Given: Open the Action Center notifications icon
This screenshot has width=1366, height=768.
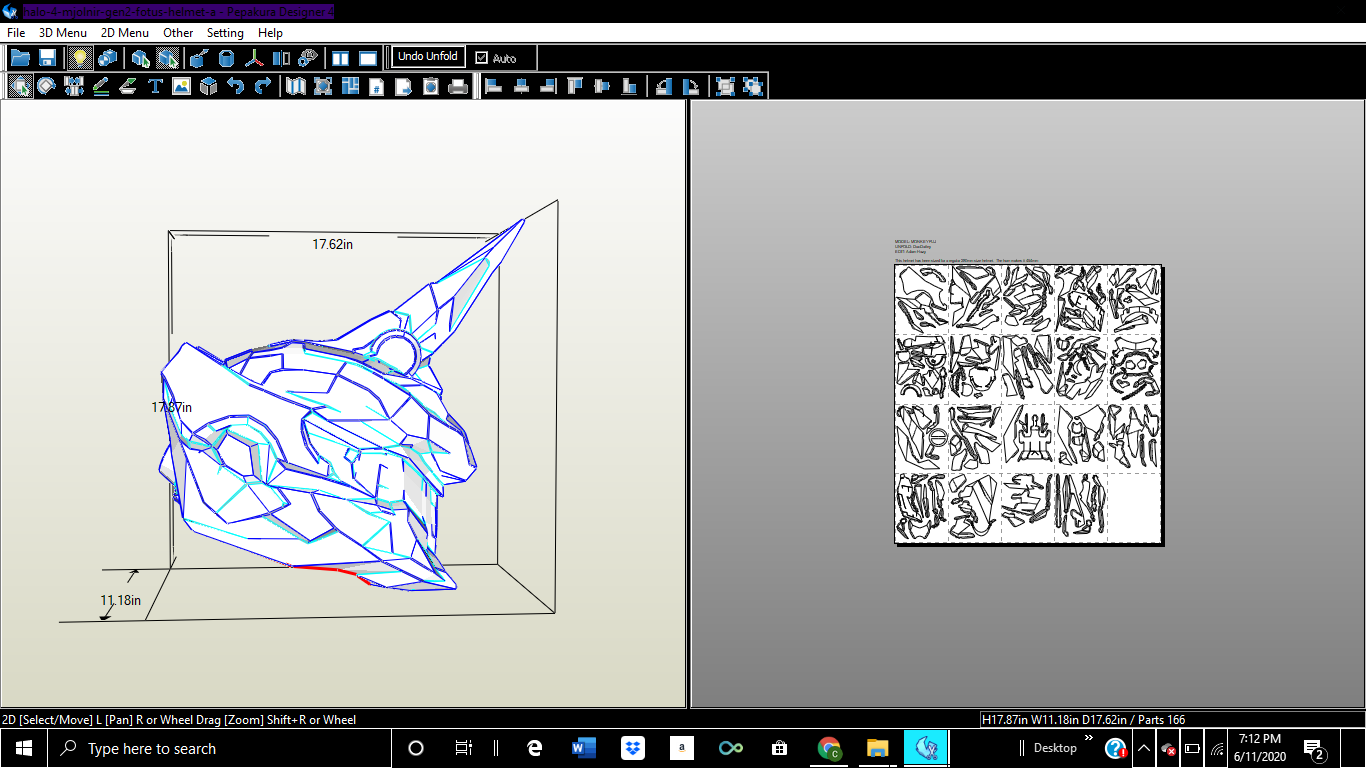Looking at the screenshot, I should click(1314, 748).
